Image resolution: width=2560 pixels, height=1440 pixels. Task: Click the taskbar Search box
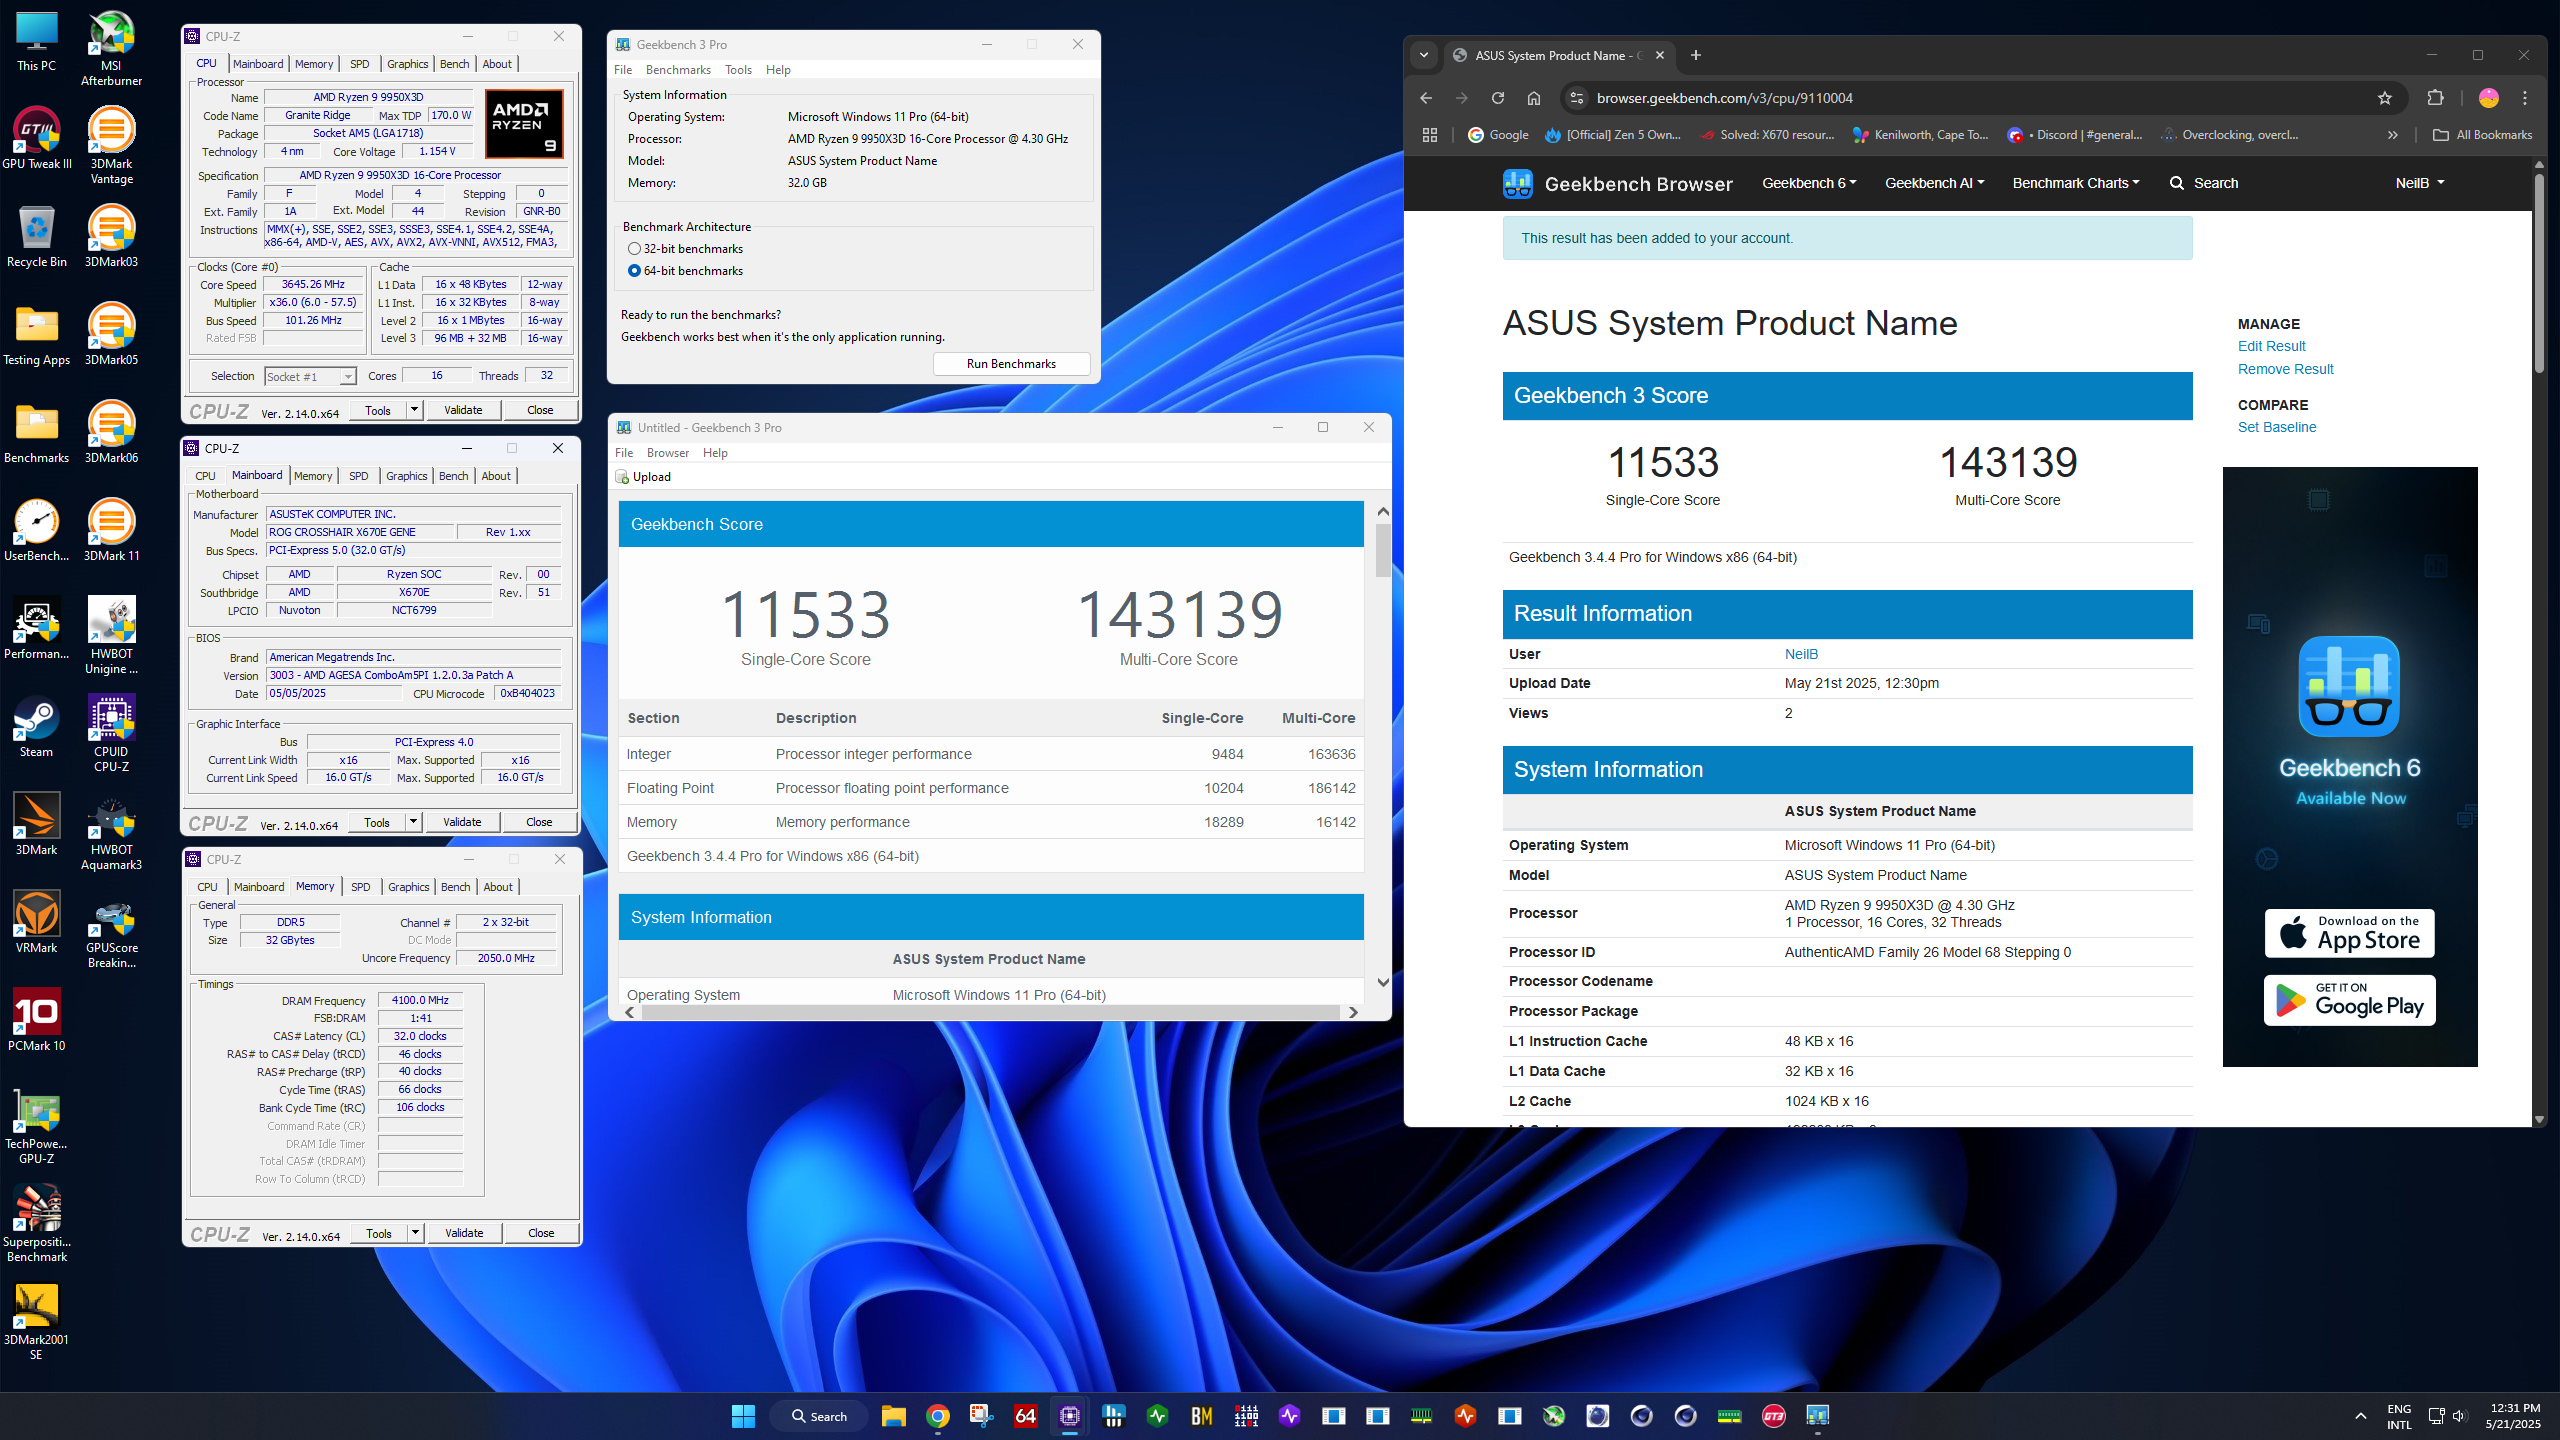point(819,1416)
